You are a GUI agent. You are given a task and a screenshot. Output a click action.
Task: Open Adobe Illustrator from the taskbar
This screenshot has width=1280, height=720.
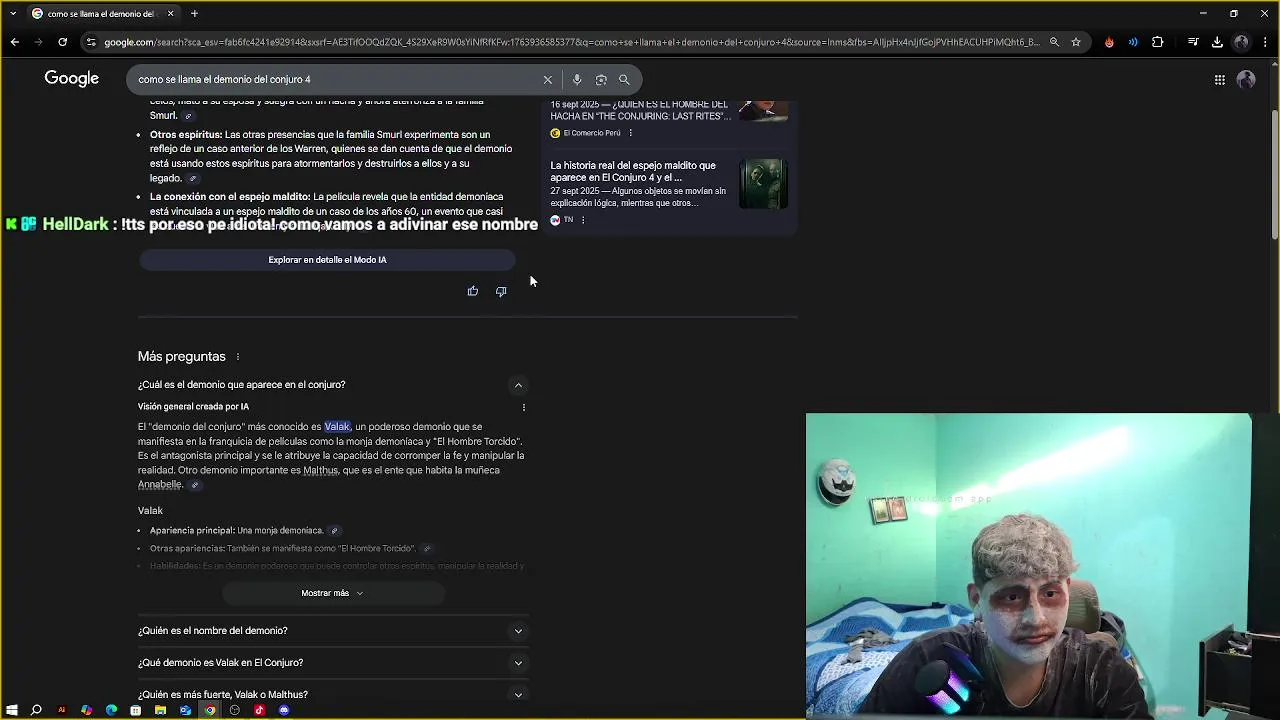[x=61, y=710]
